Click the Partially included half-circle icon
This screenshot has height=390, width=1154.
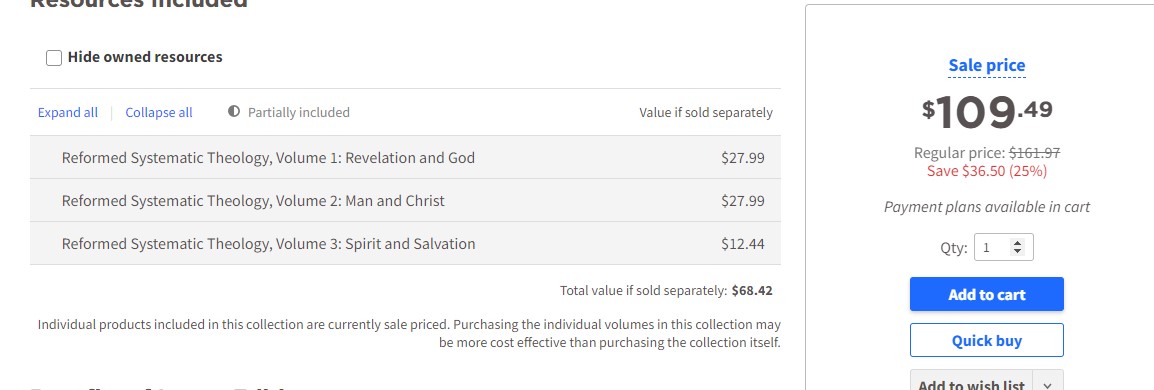click(x=234, y=112)
